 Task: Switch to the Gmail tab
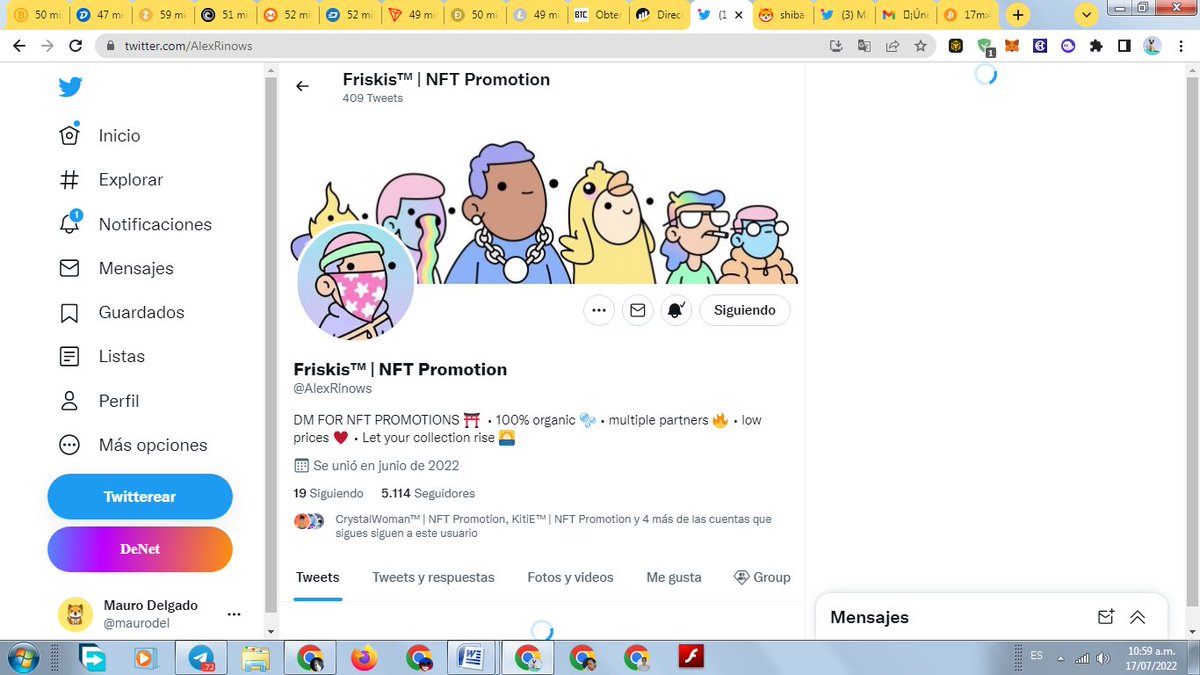click(904, 15)
